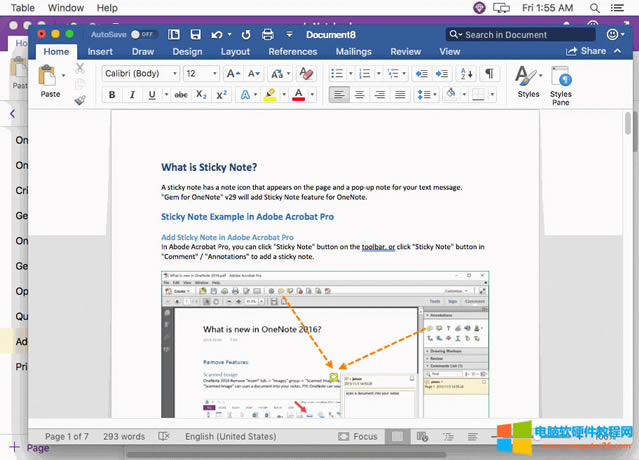639x460 pixels.
Task: Open the References ribbon tab
Action: coord(292,51)
